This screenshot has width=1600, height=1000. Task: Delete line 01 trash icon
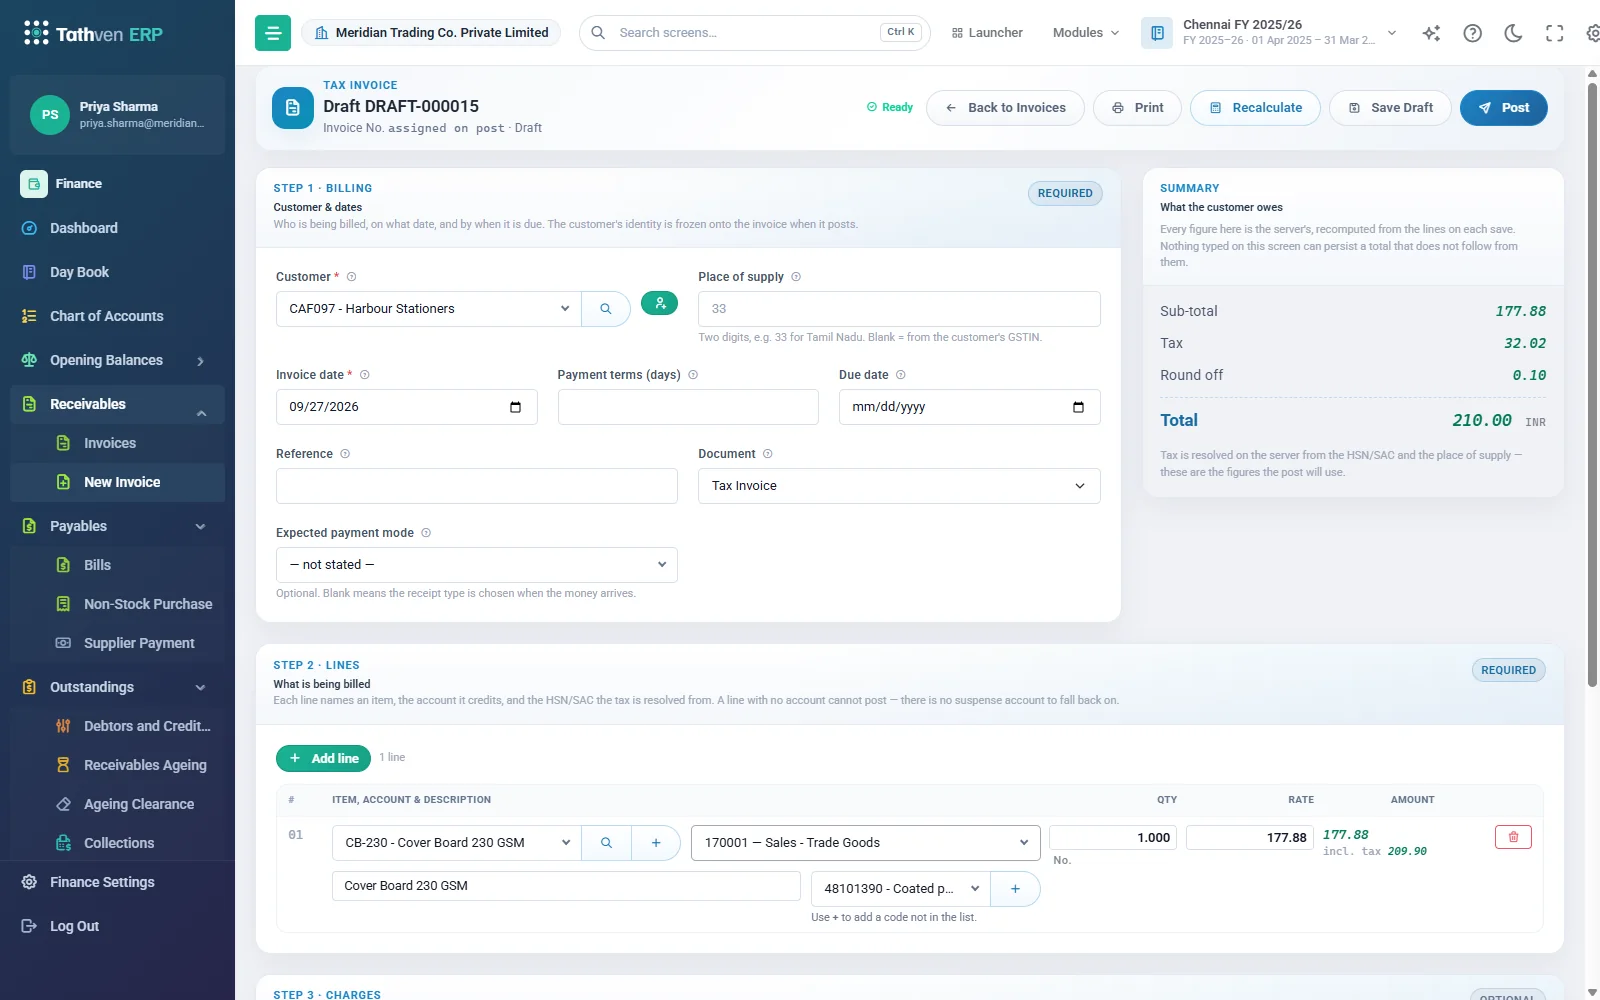[1513, 837]
